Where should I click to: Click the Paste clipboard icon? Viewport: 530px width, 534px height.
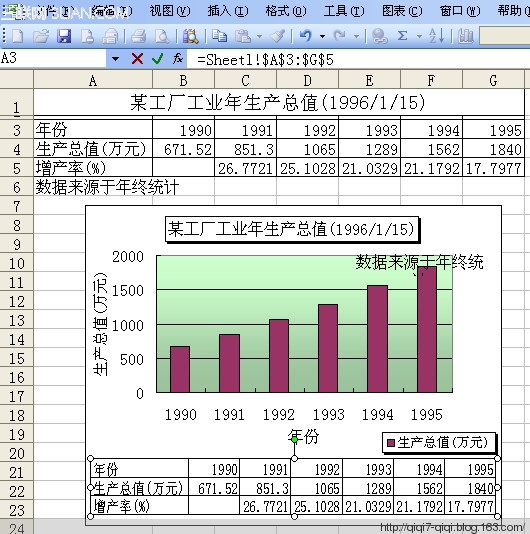243,36
